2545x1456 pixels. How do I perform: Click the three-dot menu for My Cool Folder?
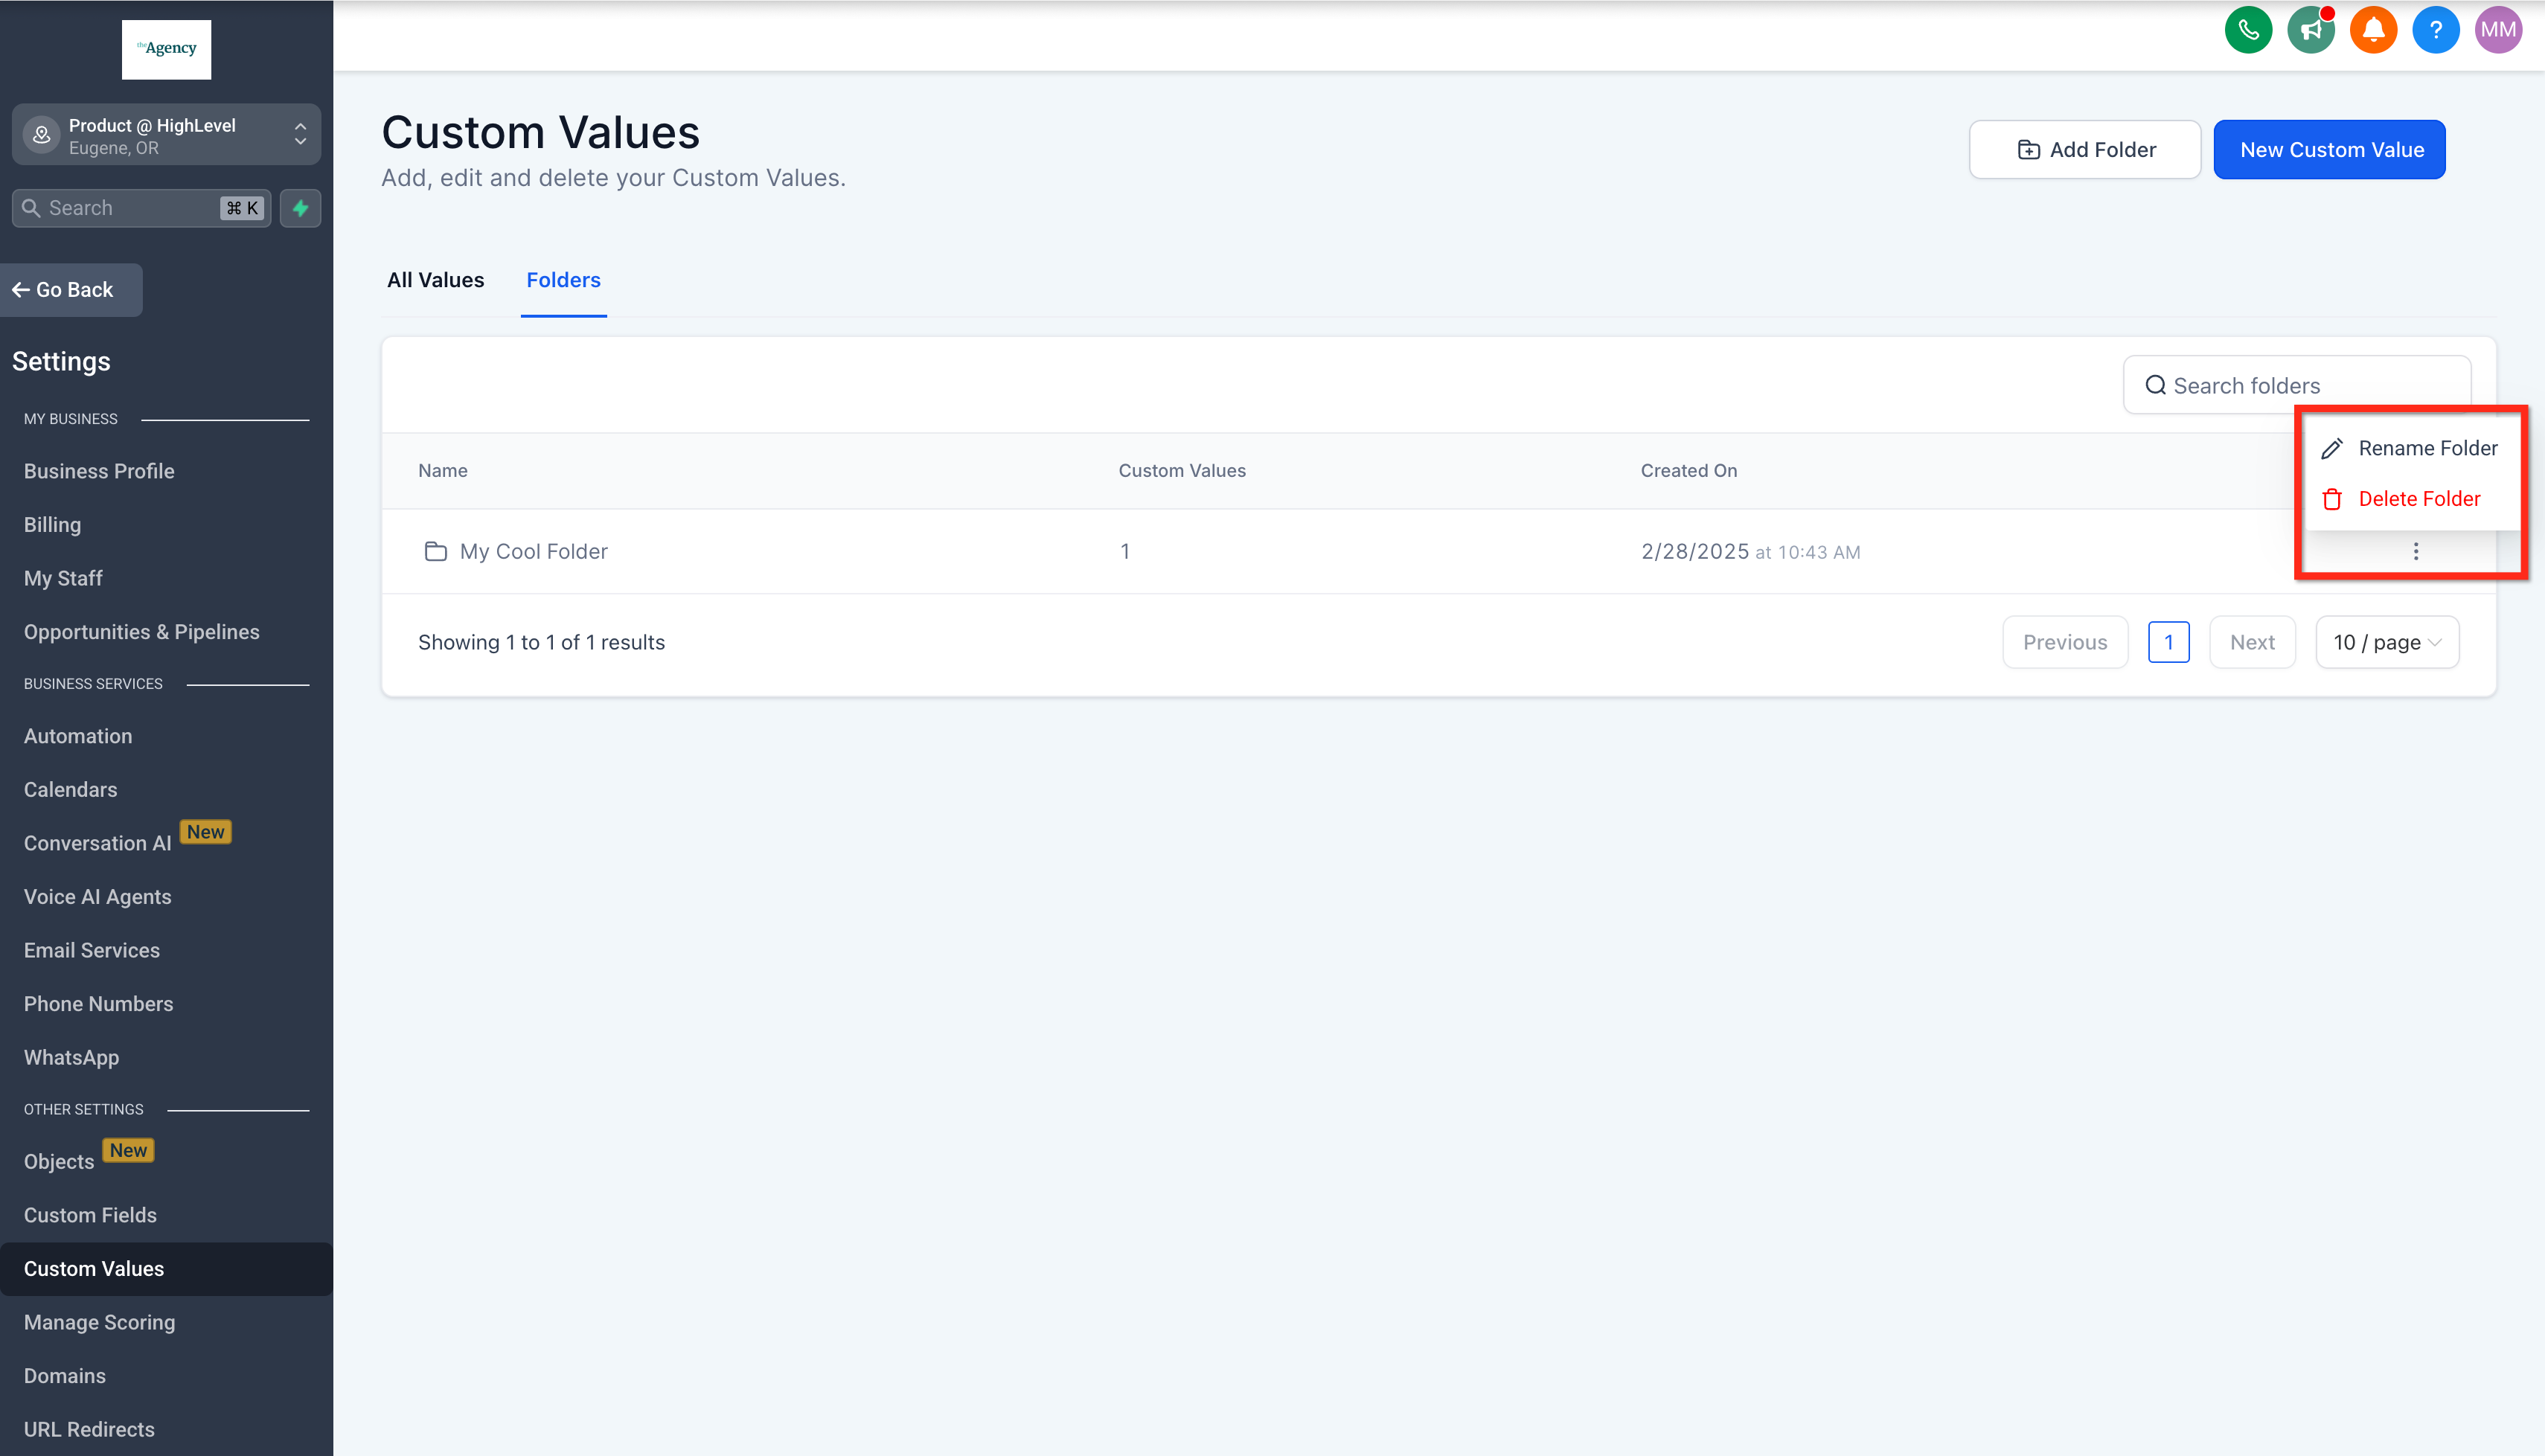pos(2415,551)
